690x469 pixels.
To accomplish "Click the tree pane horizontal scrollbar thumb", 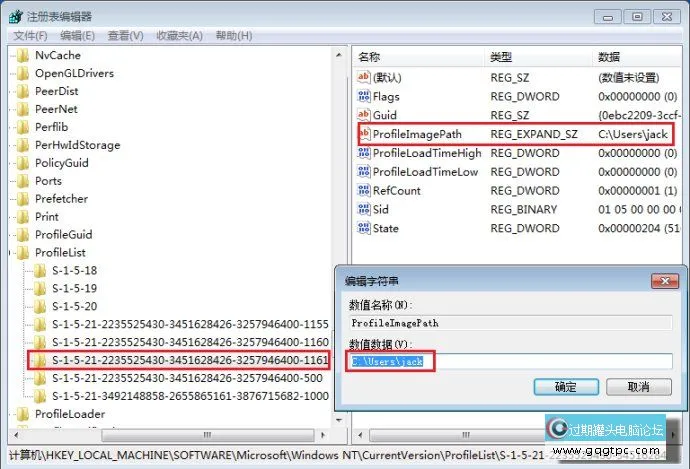I will (x=207, y=435).
